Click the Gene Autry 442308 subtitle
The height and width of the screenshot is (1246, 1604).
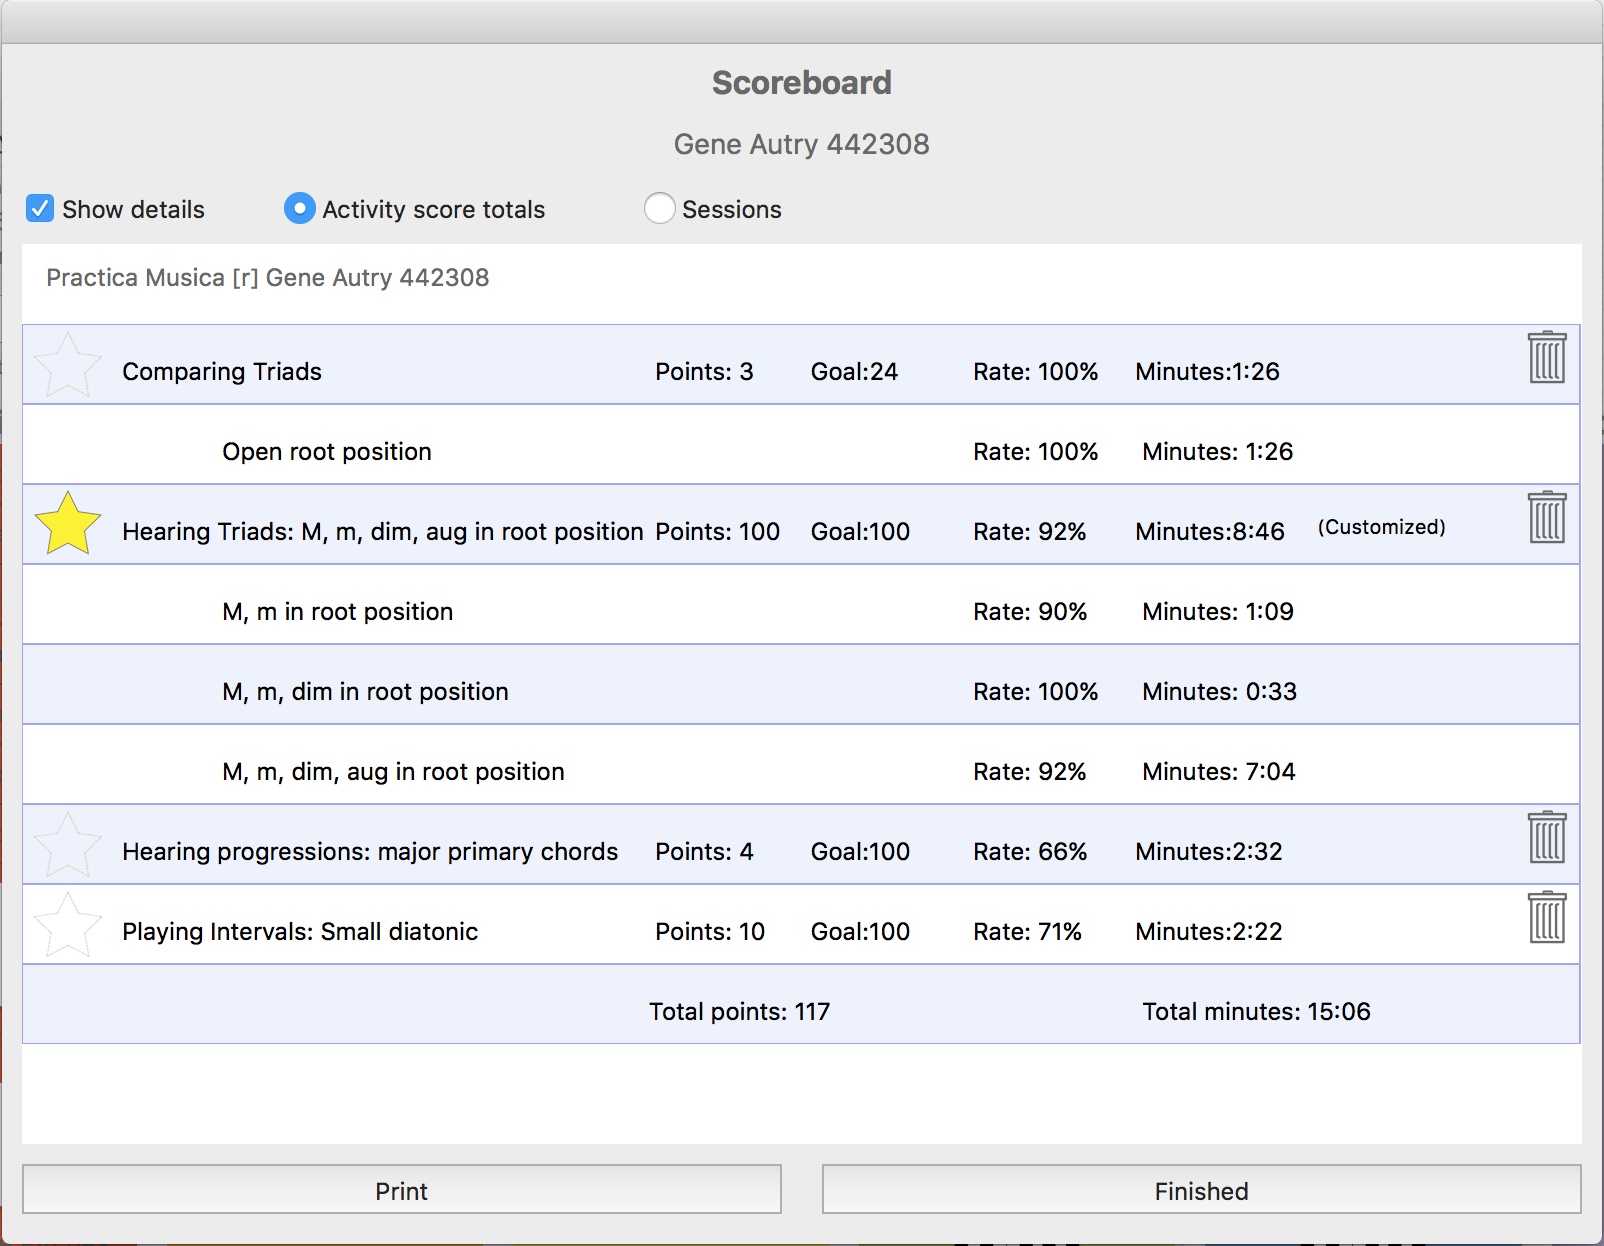pyautogui.click(x=801, y=144)
